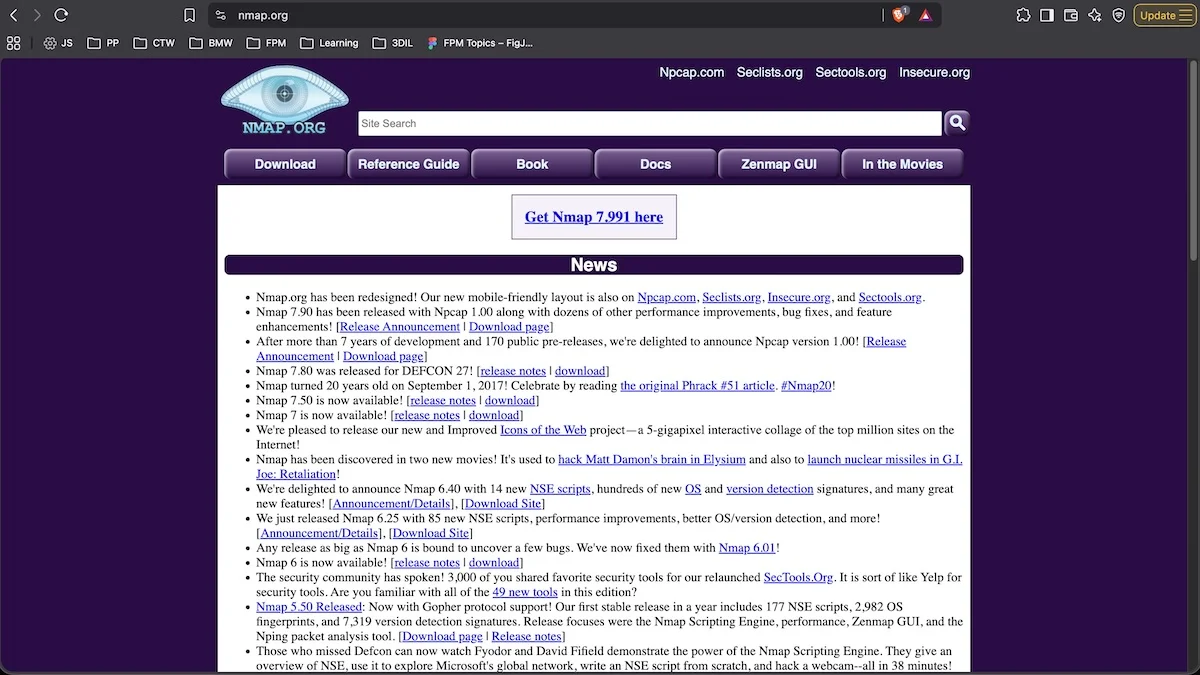Open the 49 new tools link
This screenshot has height=675, width=1200.
point(525,592)
